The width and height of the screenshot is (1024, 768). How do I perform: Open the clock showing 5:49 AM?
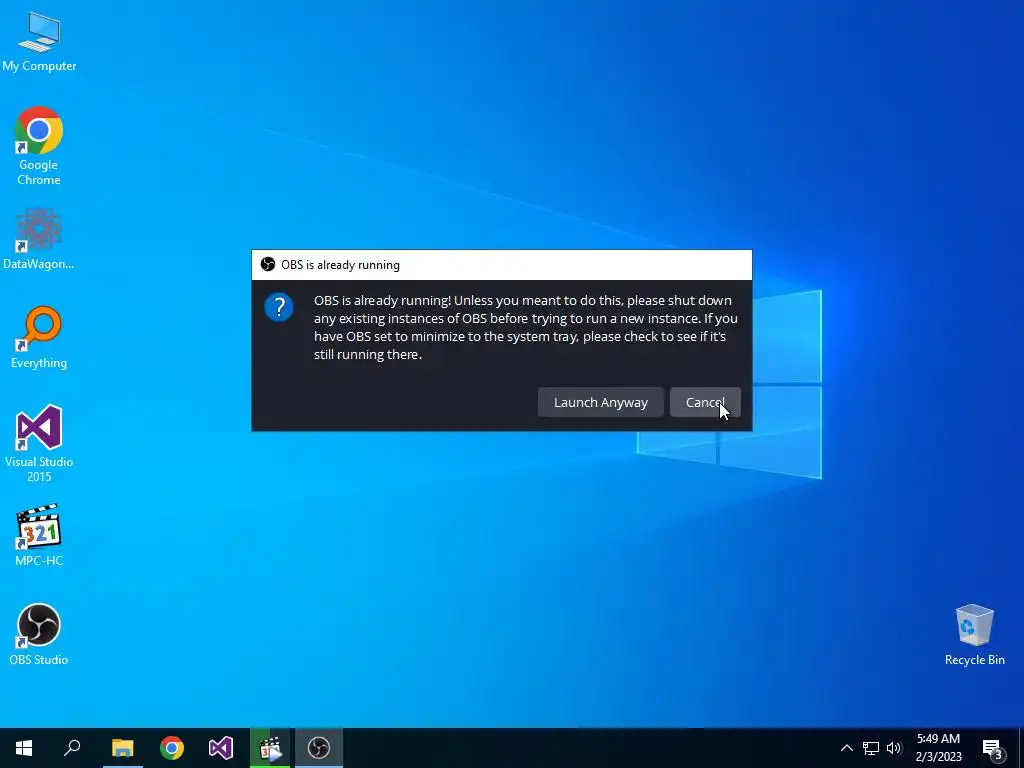(x=938, y=748)
